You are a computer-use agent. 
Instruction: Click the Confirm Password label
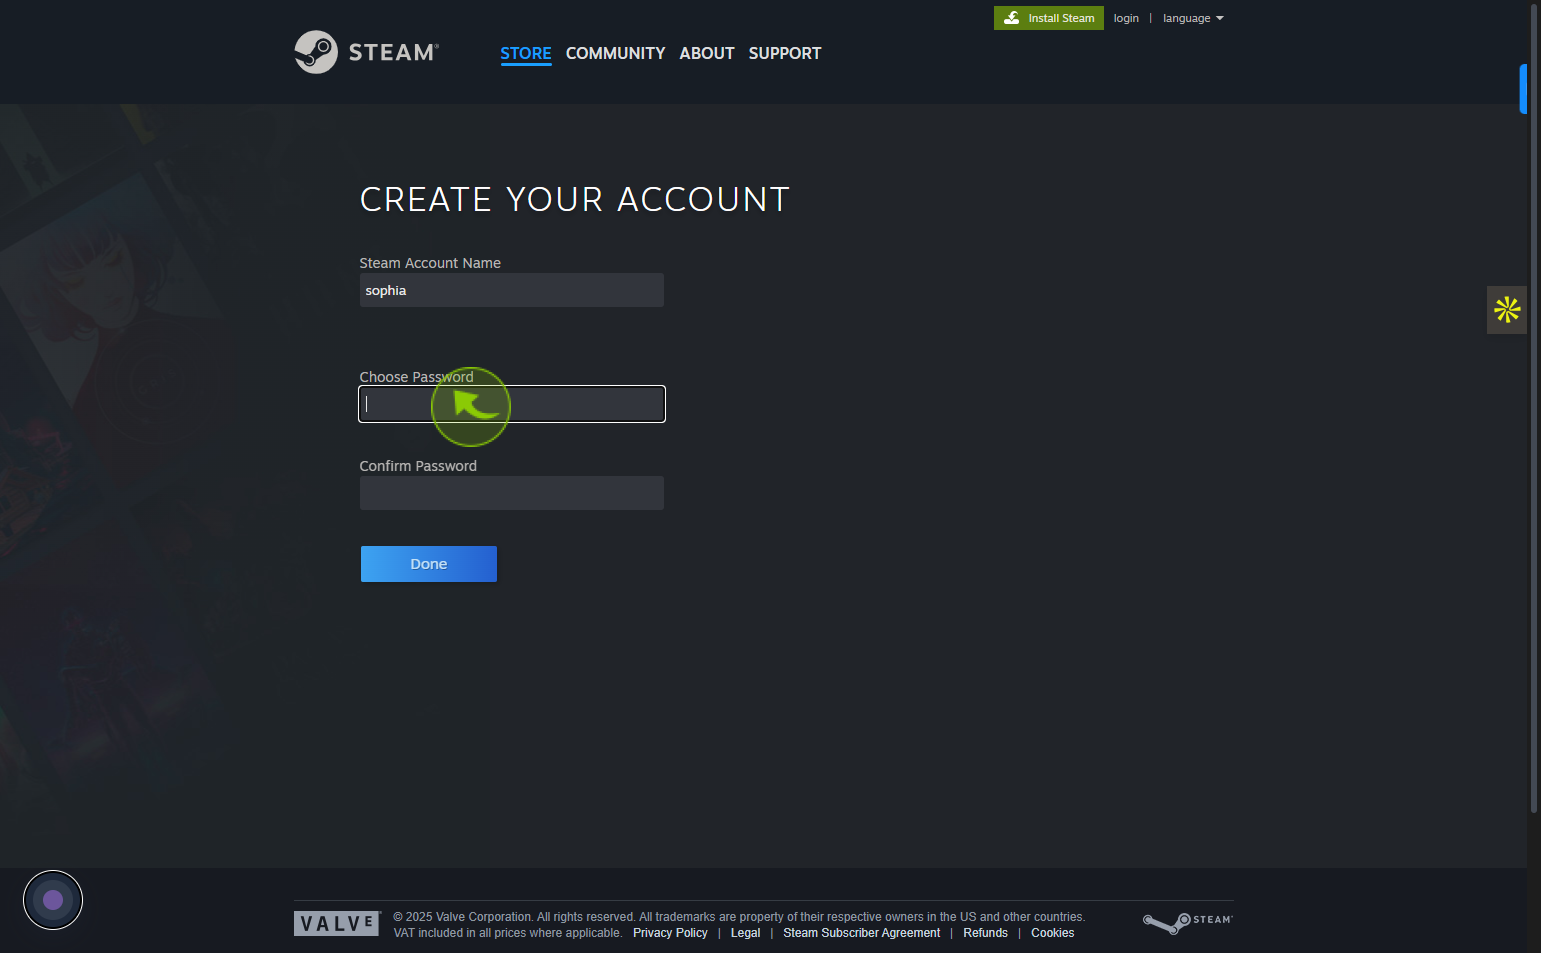tap(418, 466)
